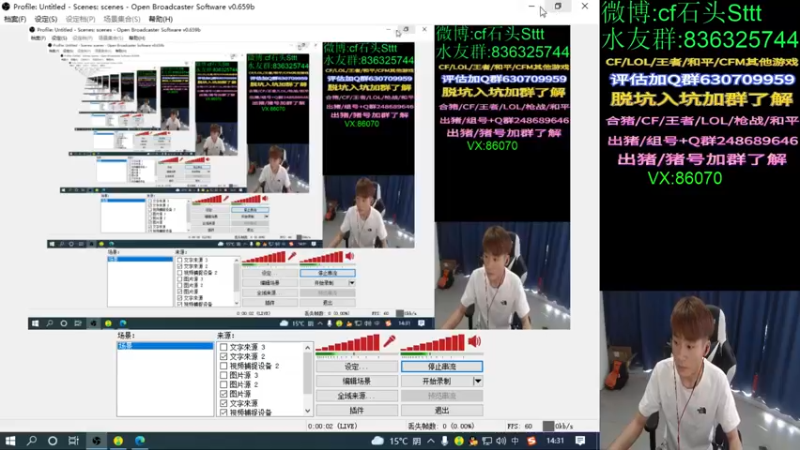Click the yellow-green circular tray icon

[x=459, y=441]
